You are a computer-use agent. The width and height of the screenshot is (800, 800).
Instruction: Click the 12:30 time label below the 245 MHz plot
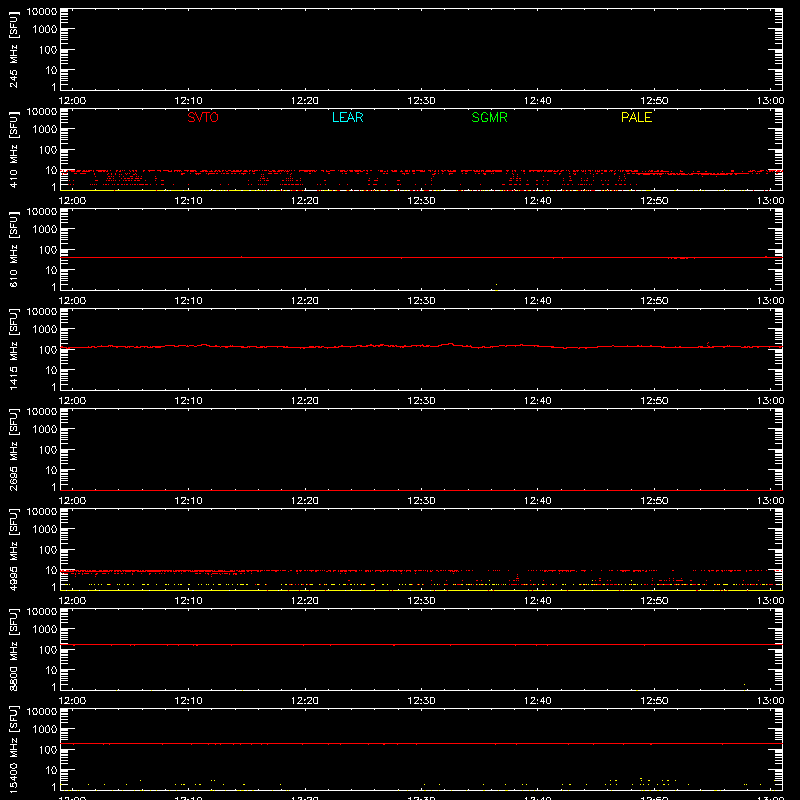pyautogui.click(x=421, y=101)
